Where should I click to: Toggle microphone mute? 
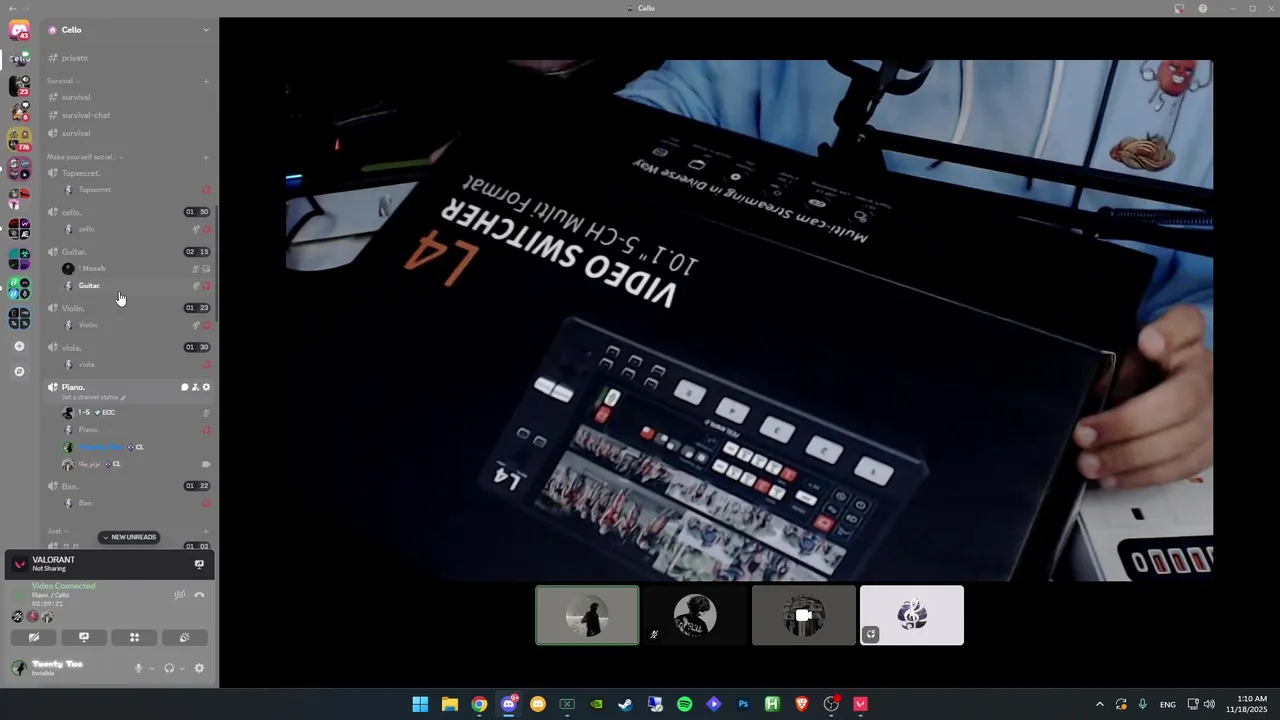[x=139, y=668]
